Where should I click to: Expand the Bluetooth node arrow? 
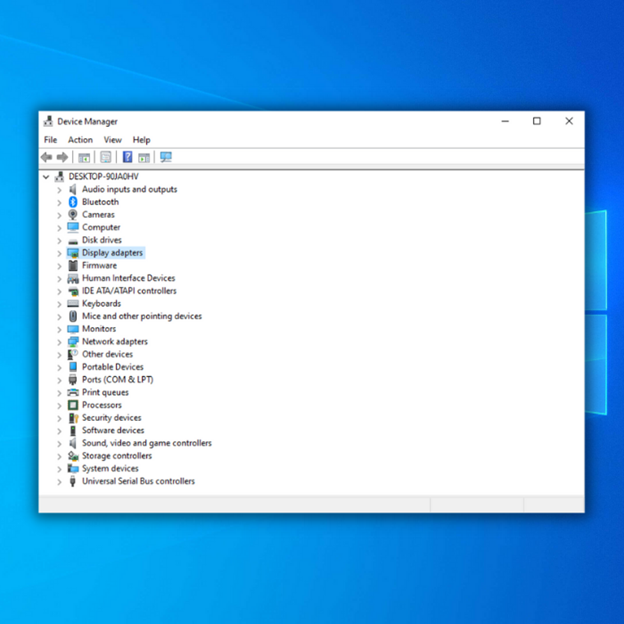pyautogui.click(x=59, y=203)
